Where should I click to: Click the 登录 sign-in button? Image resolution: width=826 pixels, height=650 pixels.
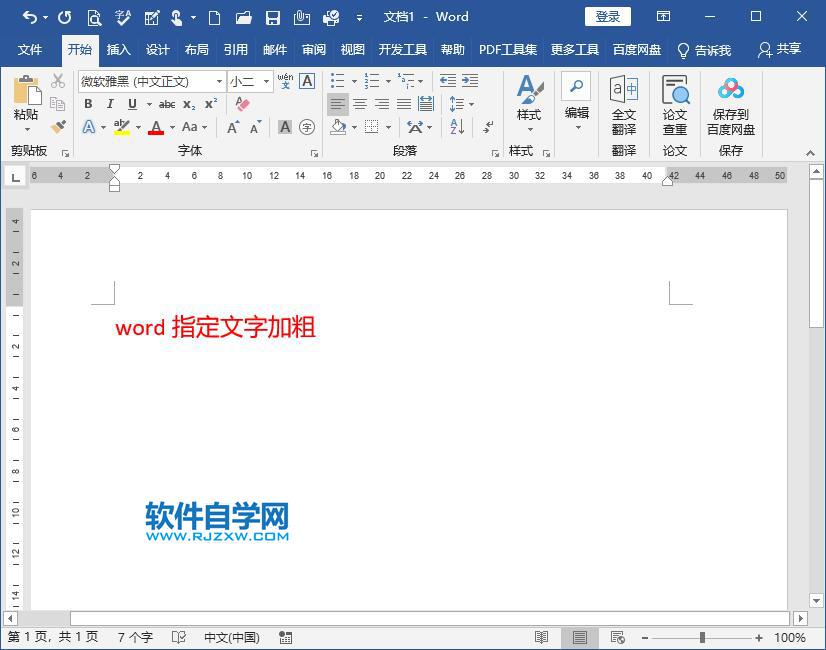click(x=607, y=16)
